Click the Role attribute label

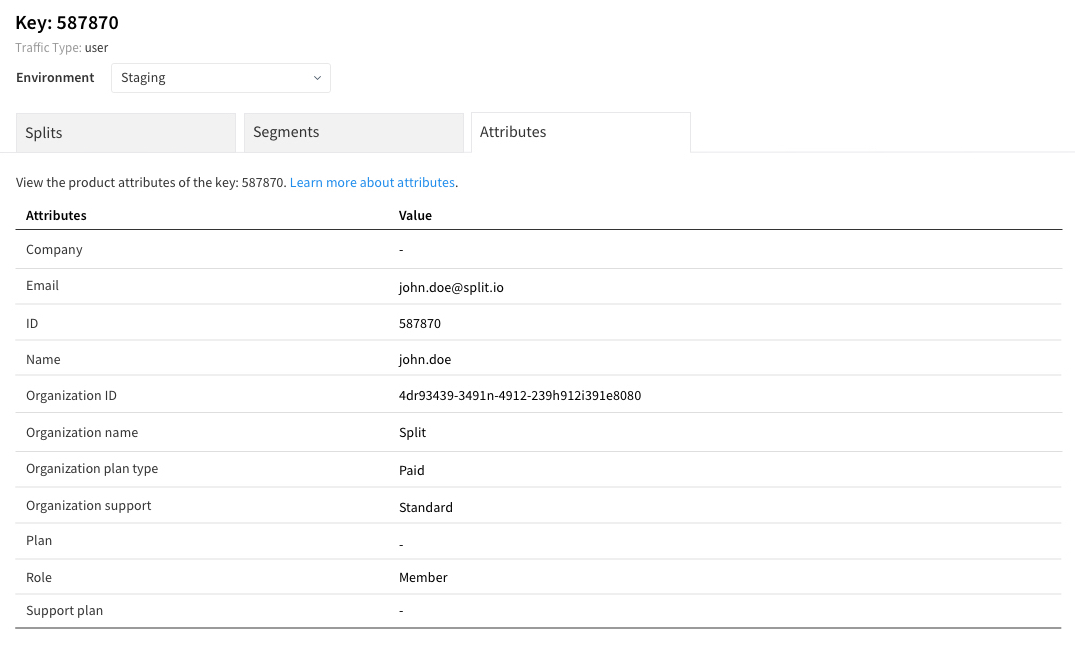[39, 578]
